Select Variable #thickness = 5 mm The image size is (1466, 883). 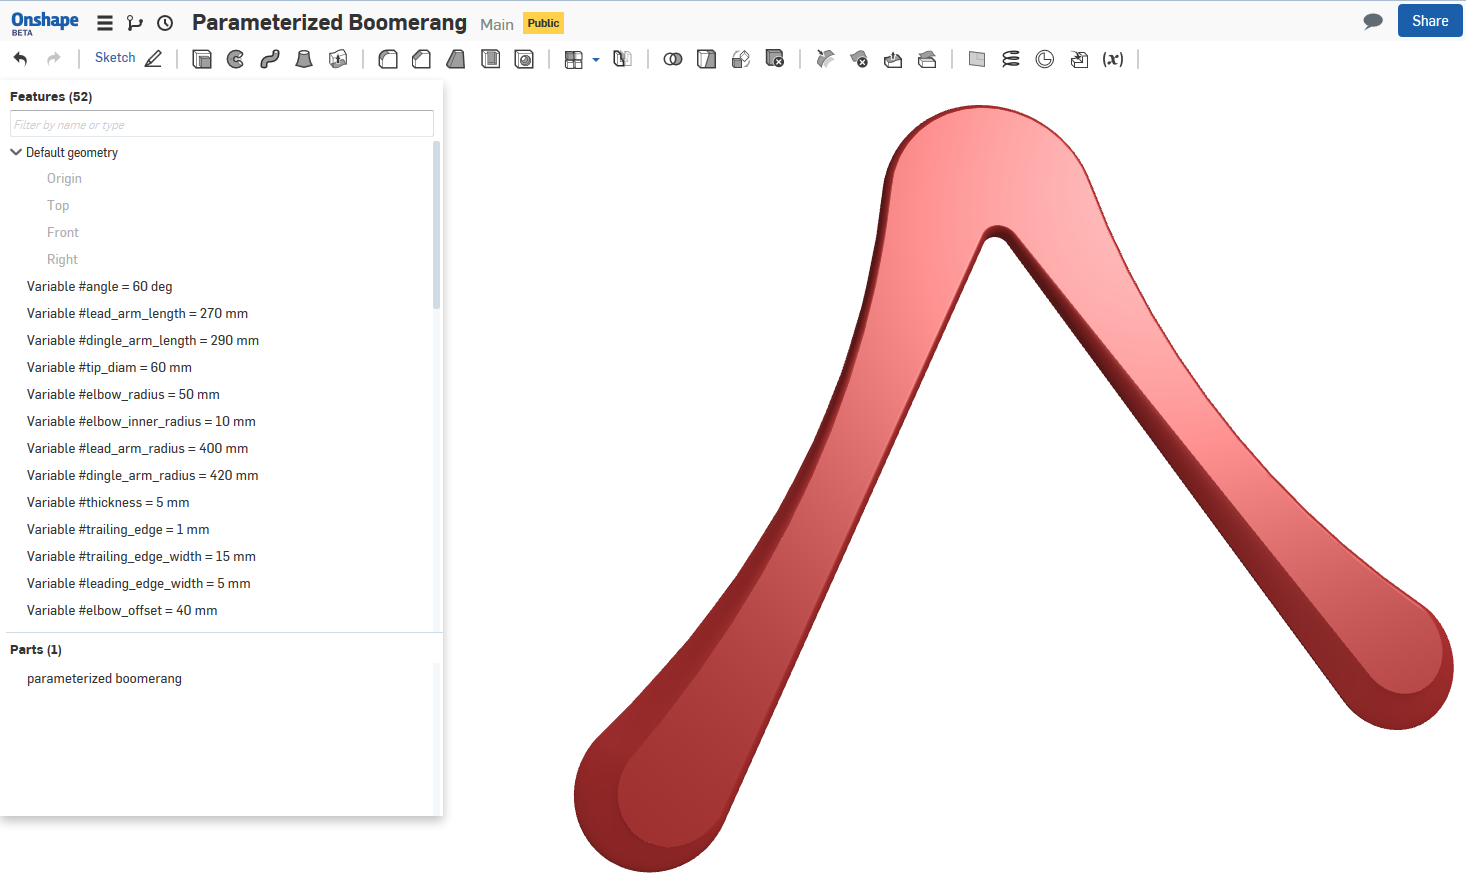[108, 502]
